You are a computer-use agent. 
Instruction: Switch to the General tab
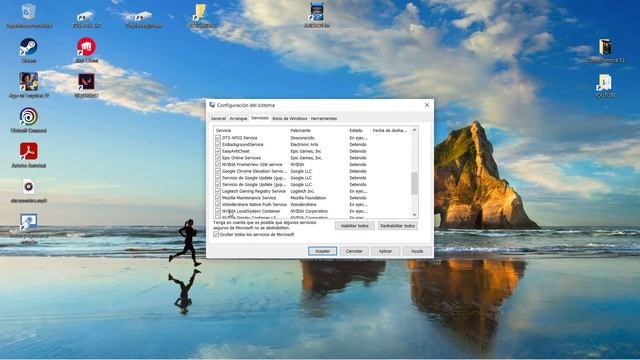click(x=218, y=118)
